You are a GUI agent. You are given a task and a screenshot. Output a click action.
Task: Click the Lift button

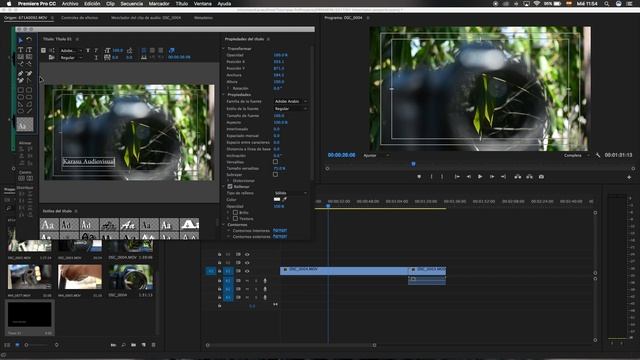[x=518, y=177]
